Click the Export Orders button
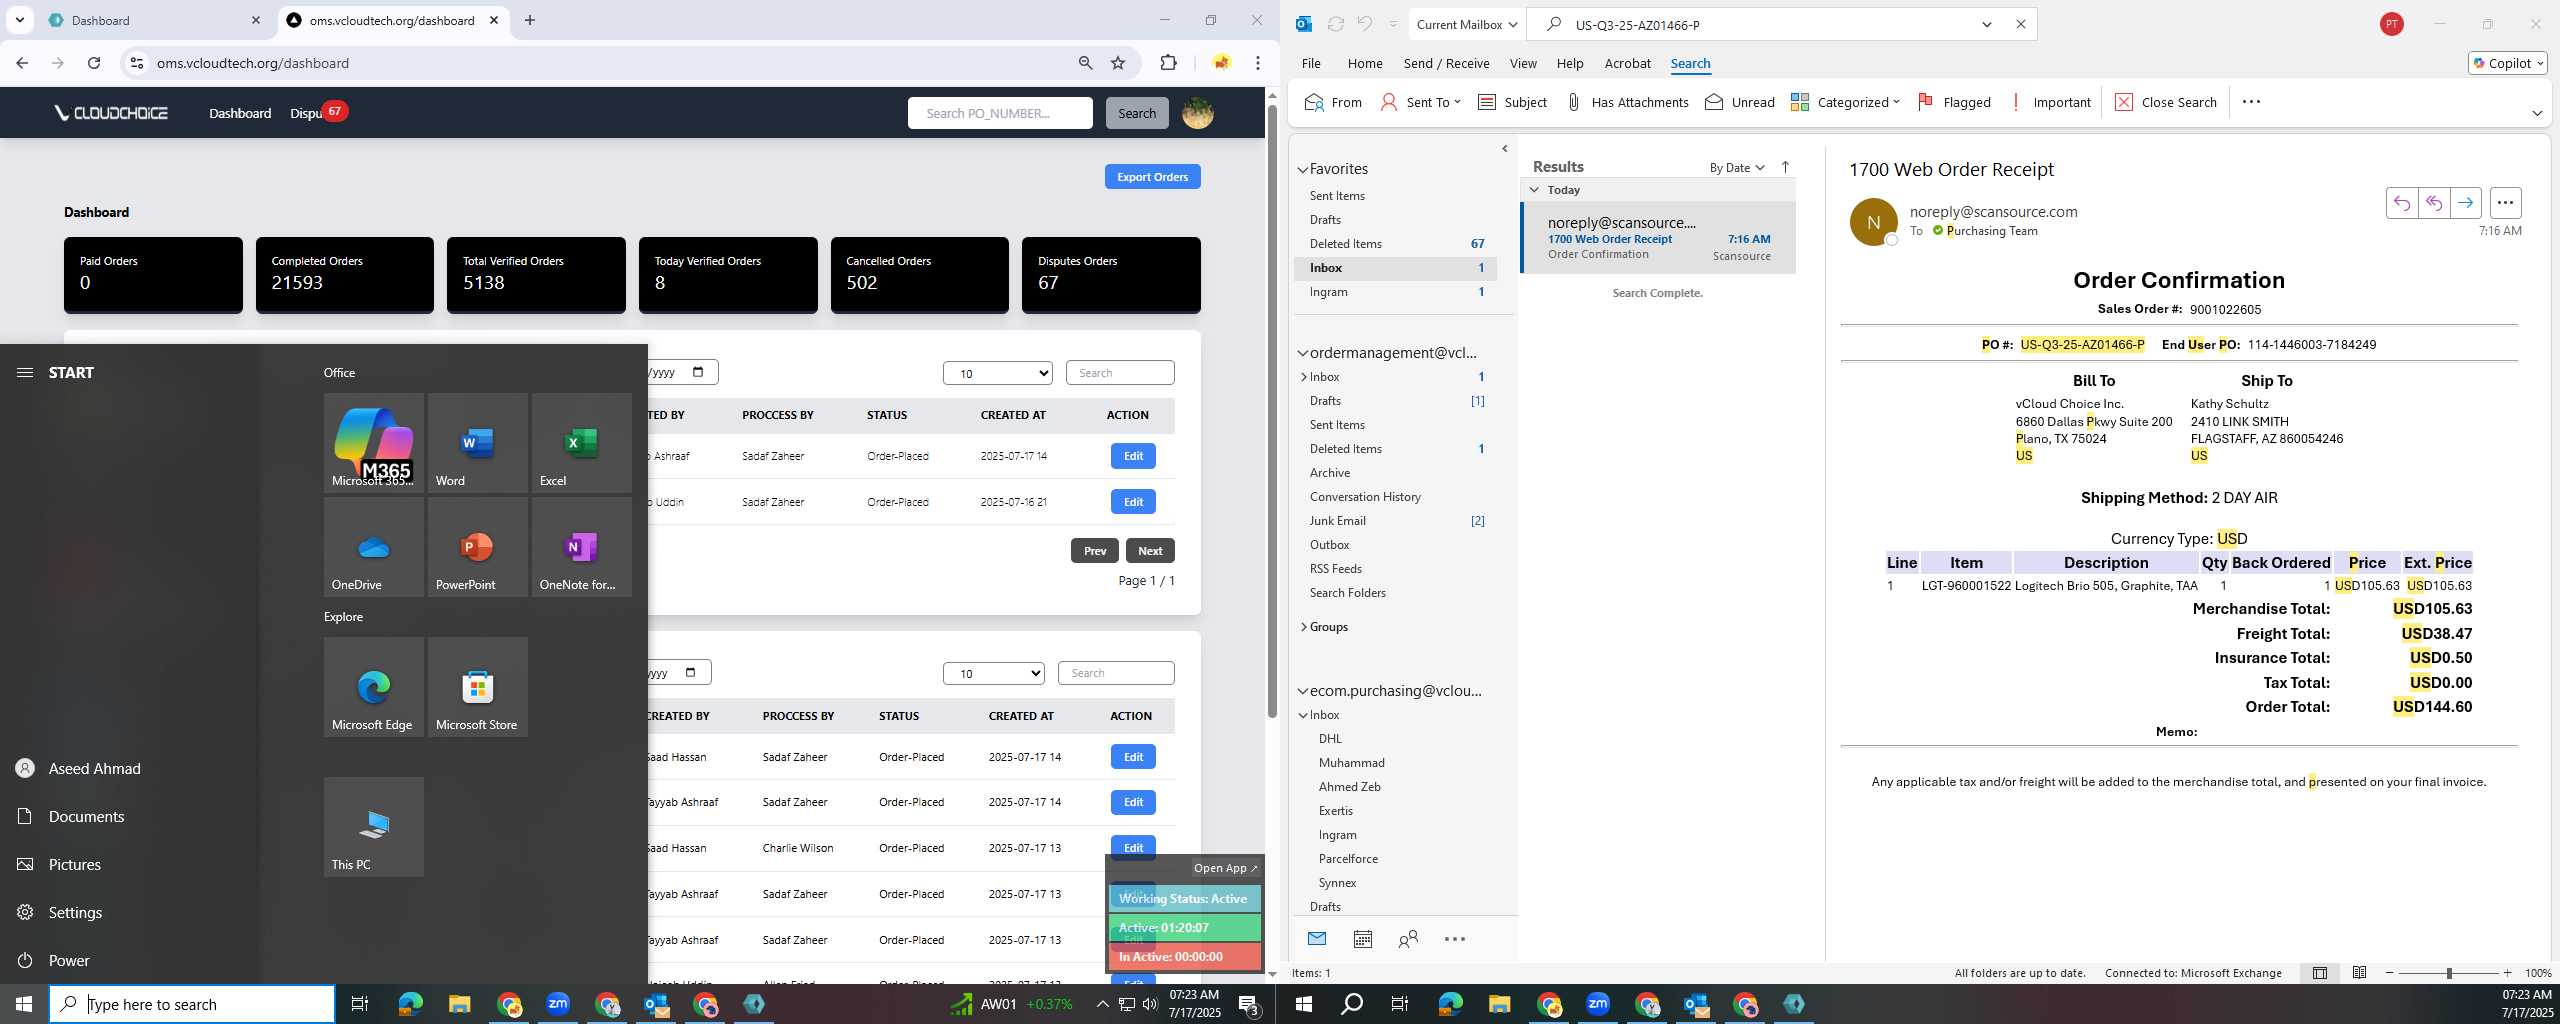 [x=1152, y=177]
